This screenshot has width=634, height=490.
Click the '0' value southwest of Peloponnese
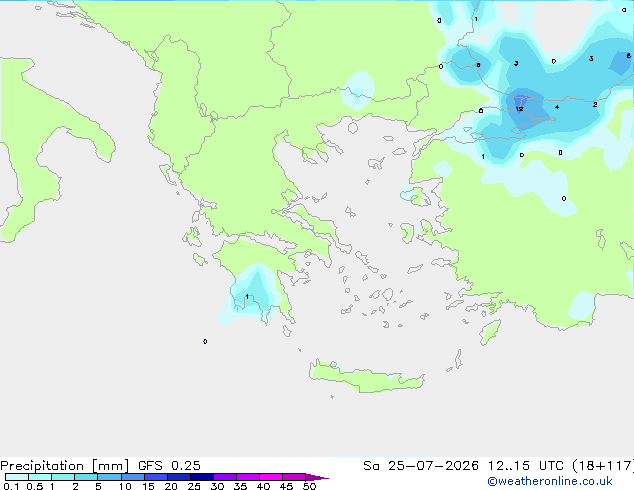pos(205,342)
